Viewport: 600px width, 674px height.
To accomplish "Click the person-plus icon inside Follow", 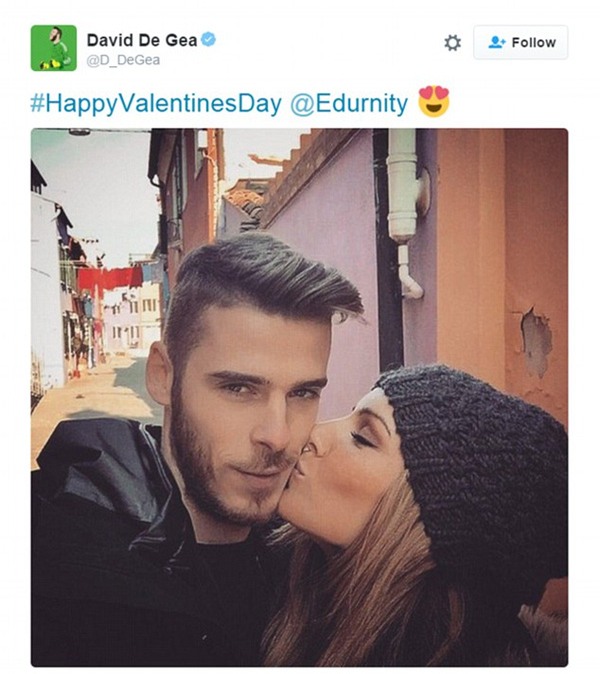I will (x=497, y=42).
